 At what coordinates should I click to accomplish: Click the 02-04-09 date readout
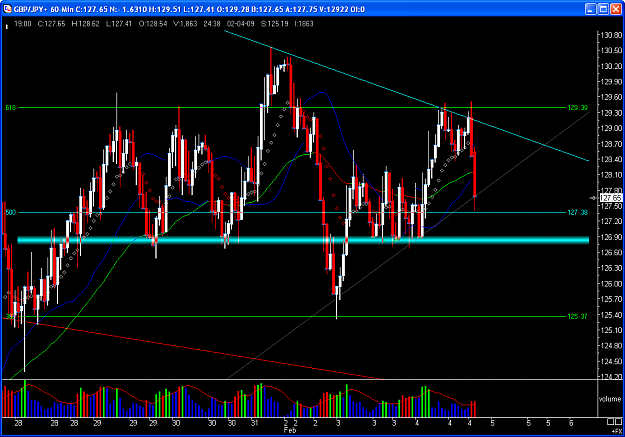pyautogui.click(x=240, y=24)
